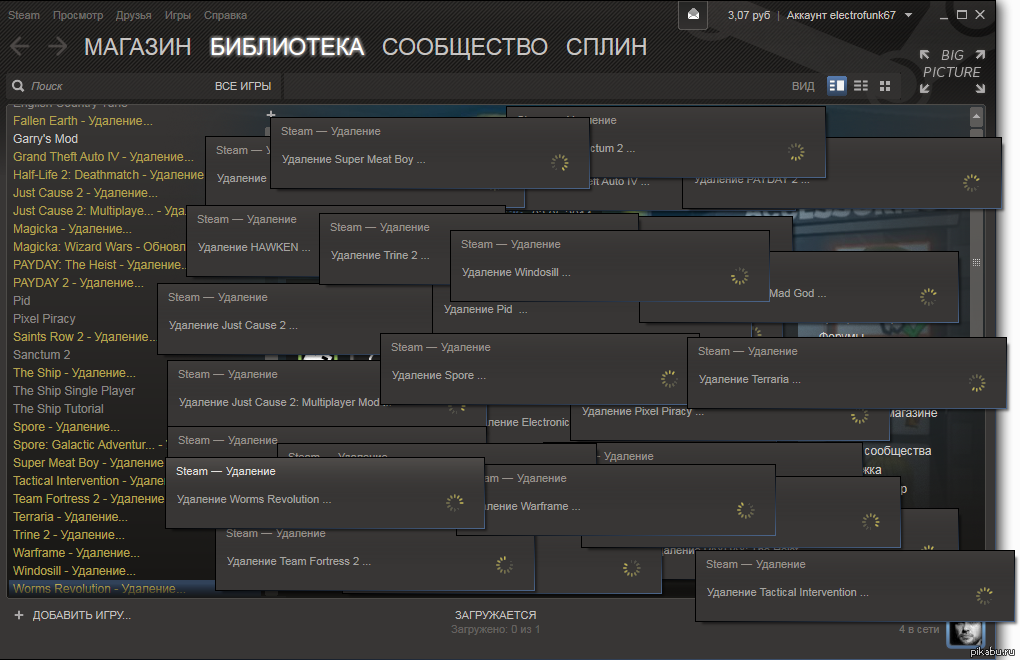The width and height of the screenshot is (1020, 663).
Task: Click the plus icon beside ДОБАВИТЬ ИГРУ
Action: pos(18,615)
